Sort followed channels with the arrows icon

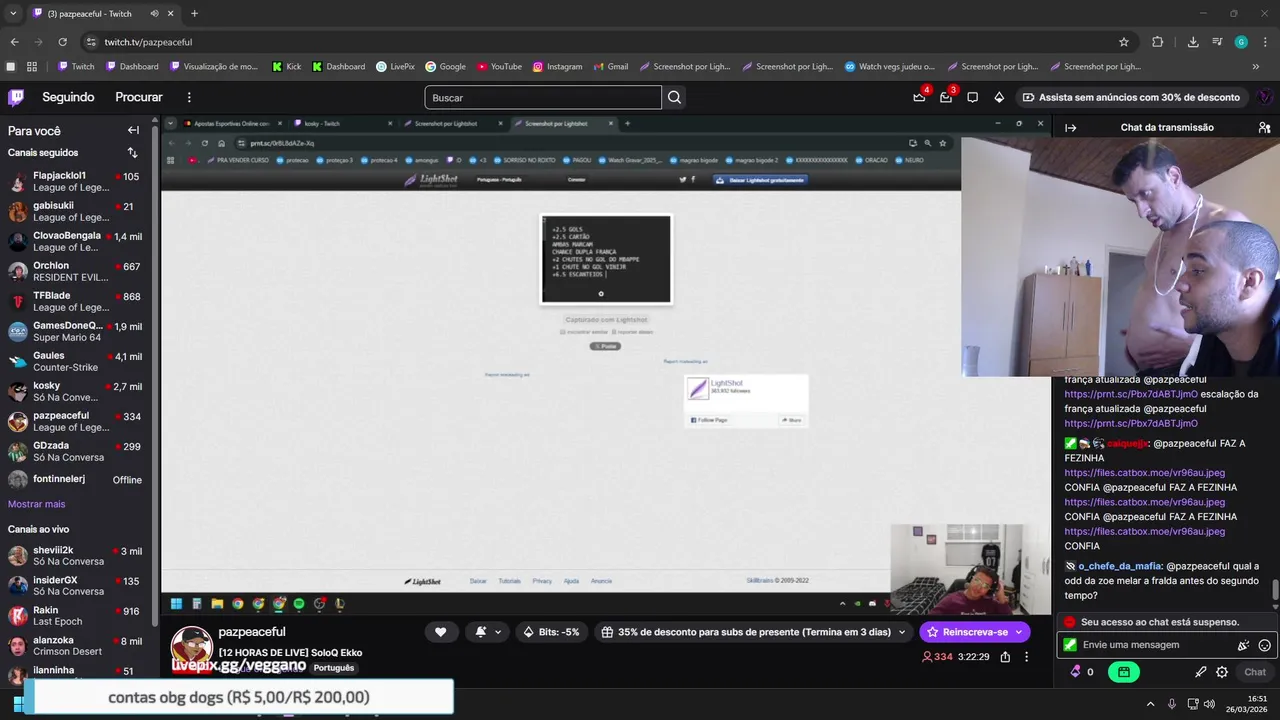coord(132,153)
